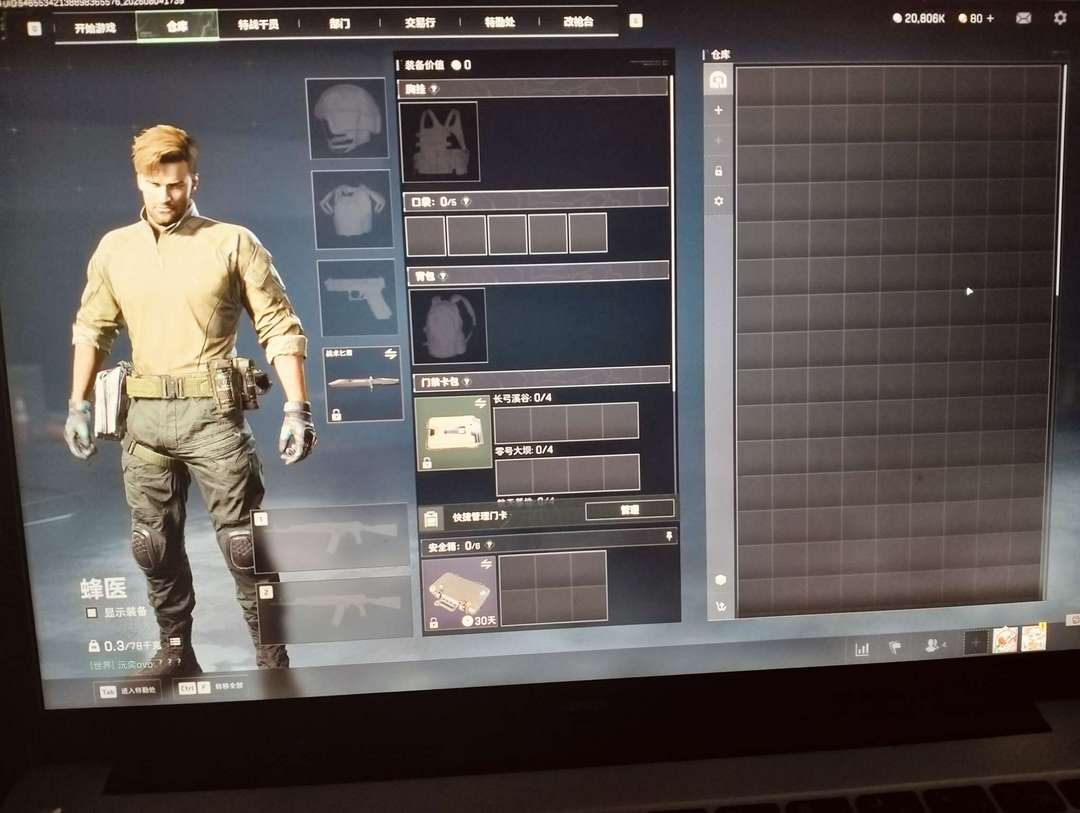Click the world chat message line
Image resolution: width=1080 pixels, height=813 pixels.
[136, 665]
